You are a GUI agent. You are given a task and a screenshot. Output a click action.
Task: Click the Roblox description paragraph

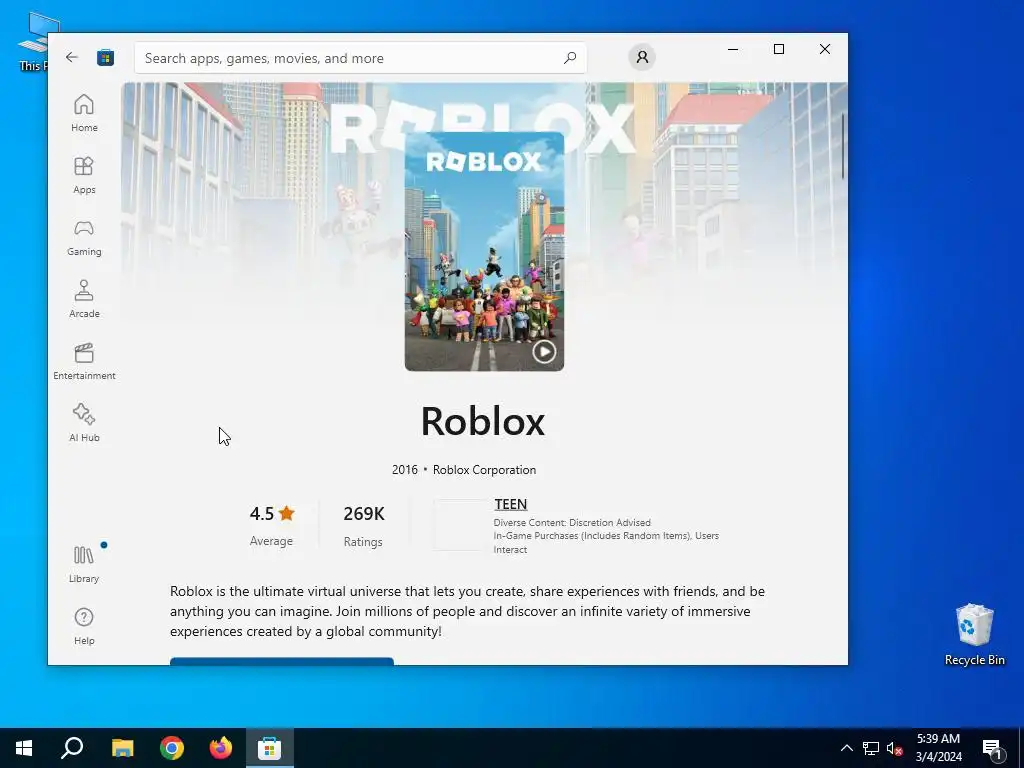[468, 611]
